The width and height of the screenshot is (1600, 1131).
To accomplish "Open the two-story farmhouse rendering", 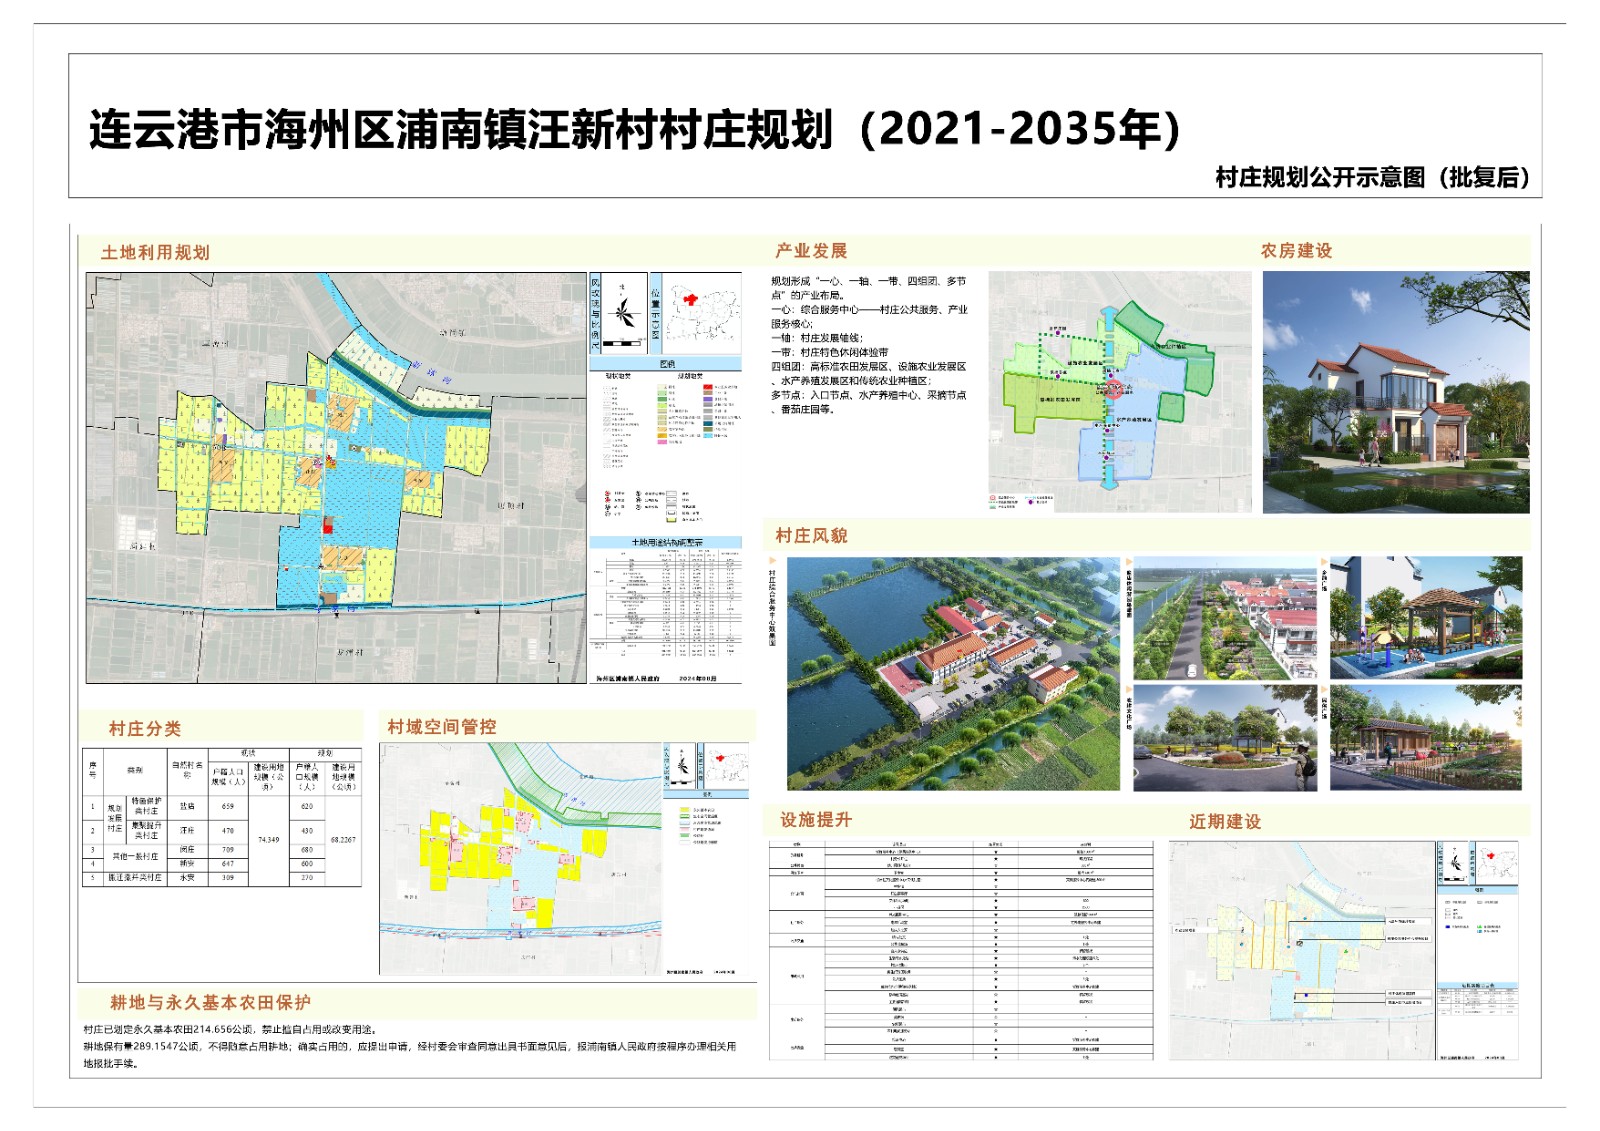I will (1396, 392).
